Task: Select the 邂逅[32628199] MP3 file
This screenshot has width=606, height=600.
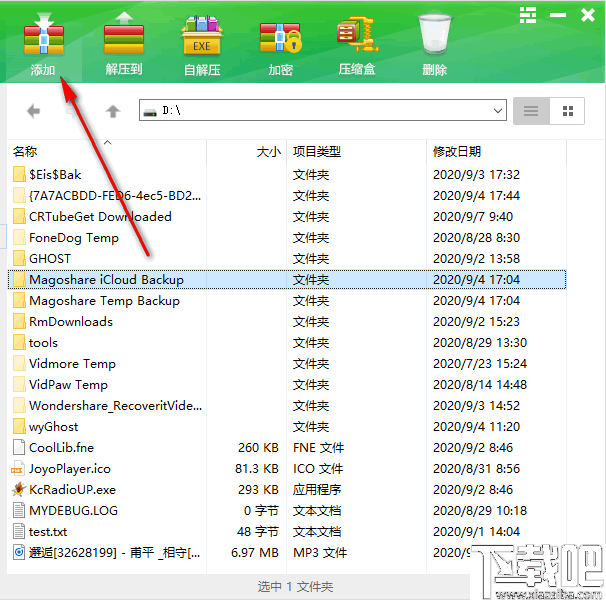Action: point(114,552)
